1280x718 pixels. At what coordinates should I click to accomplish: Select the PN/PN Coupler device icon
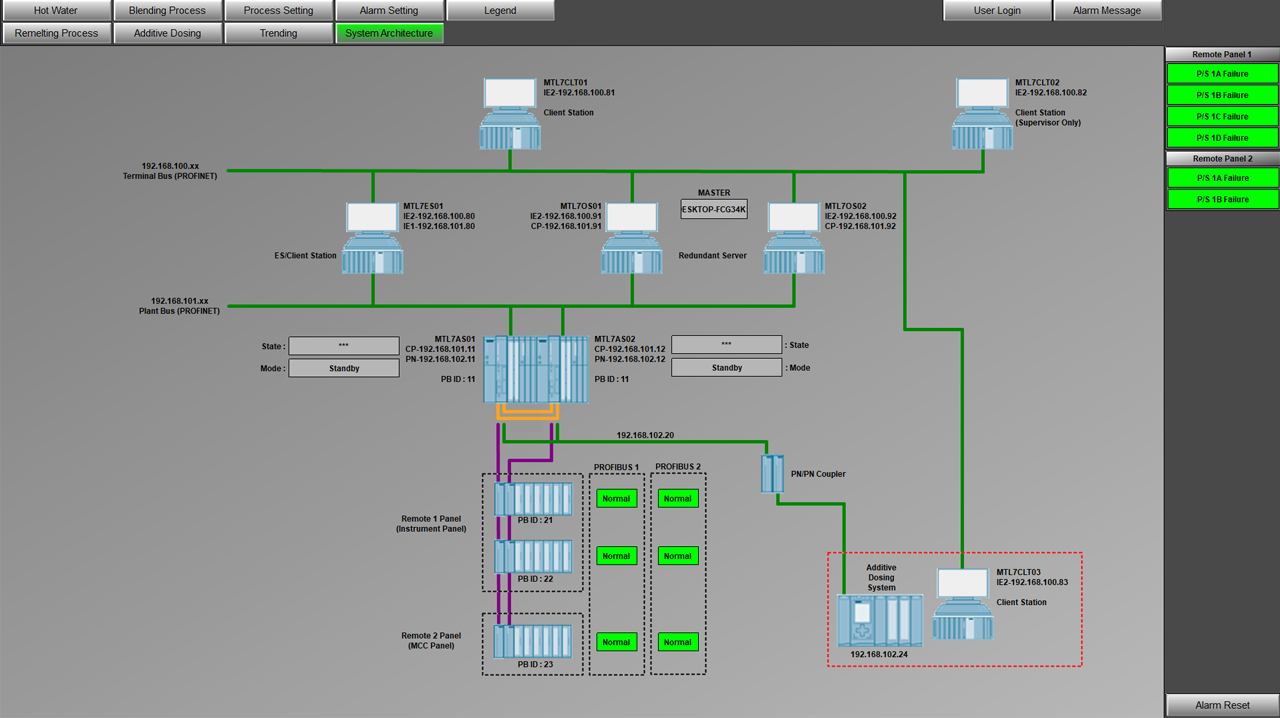tap(772, 473)
